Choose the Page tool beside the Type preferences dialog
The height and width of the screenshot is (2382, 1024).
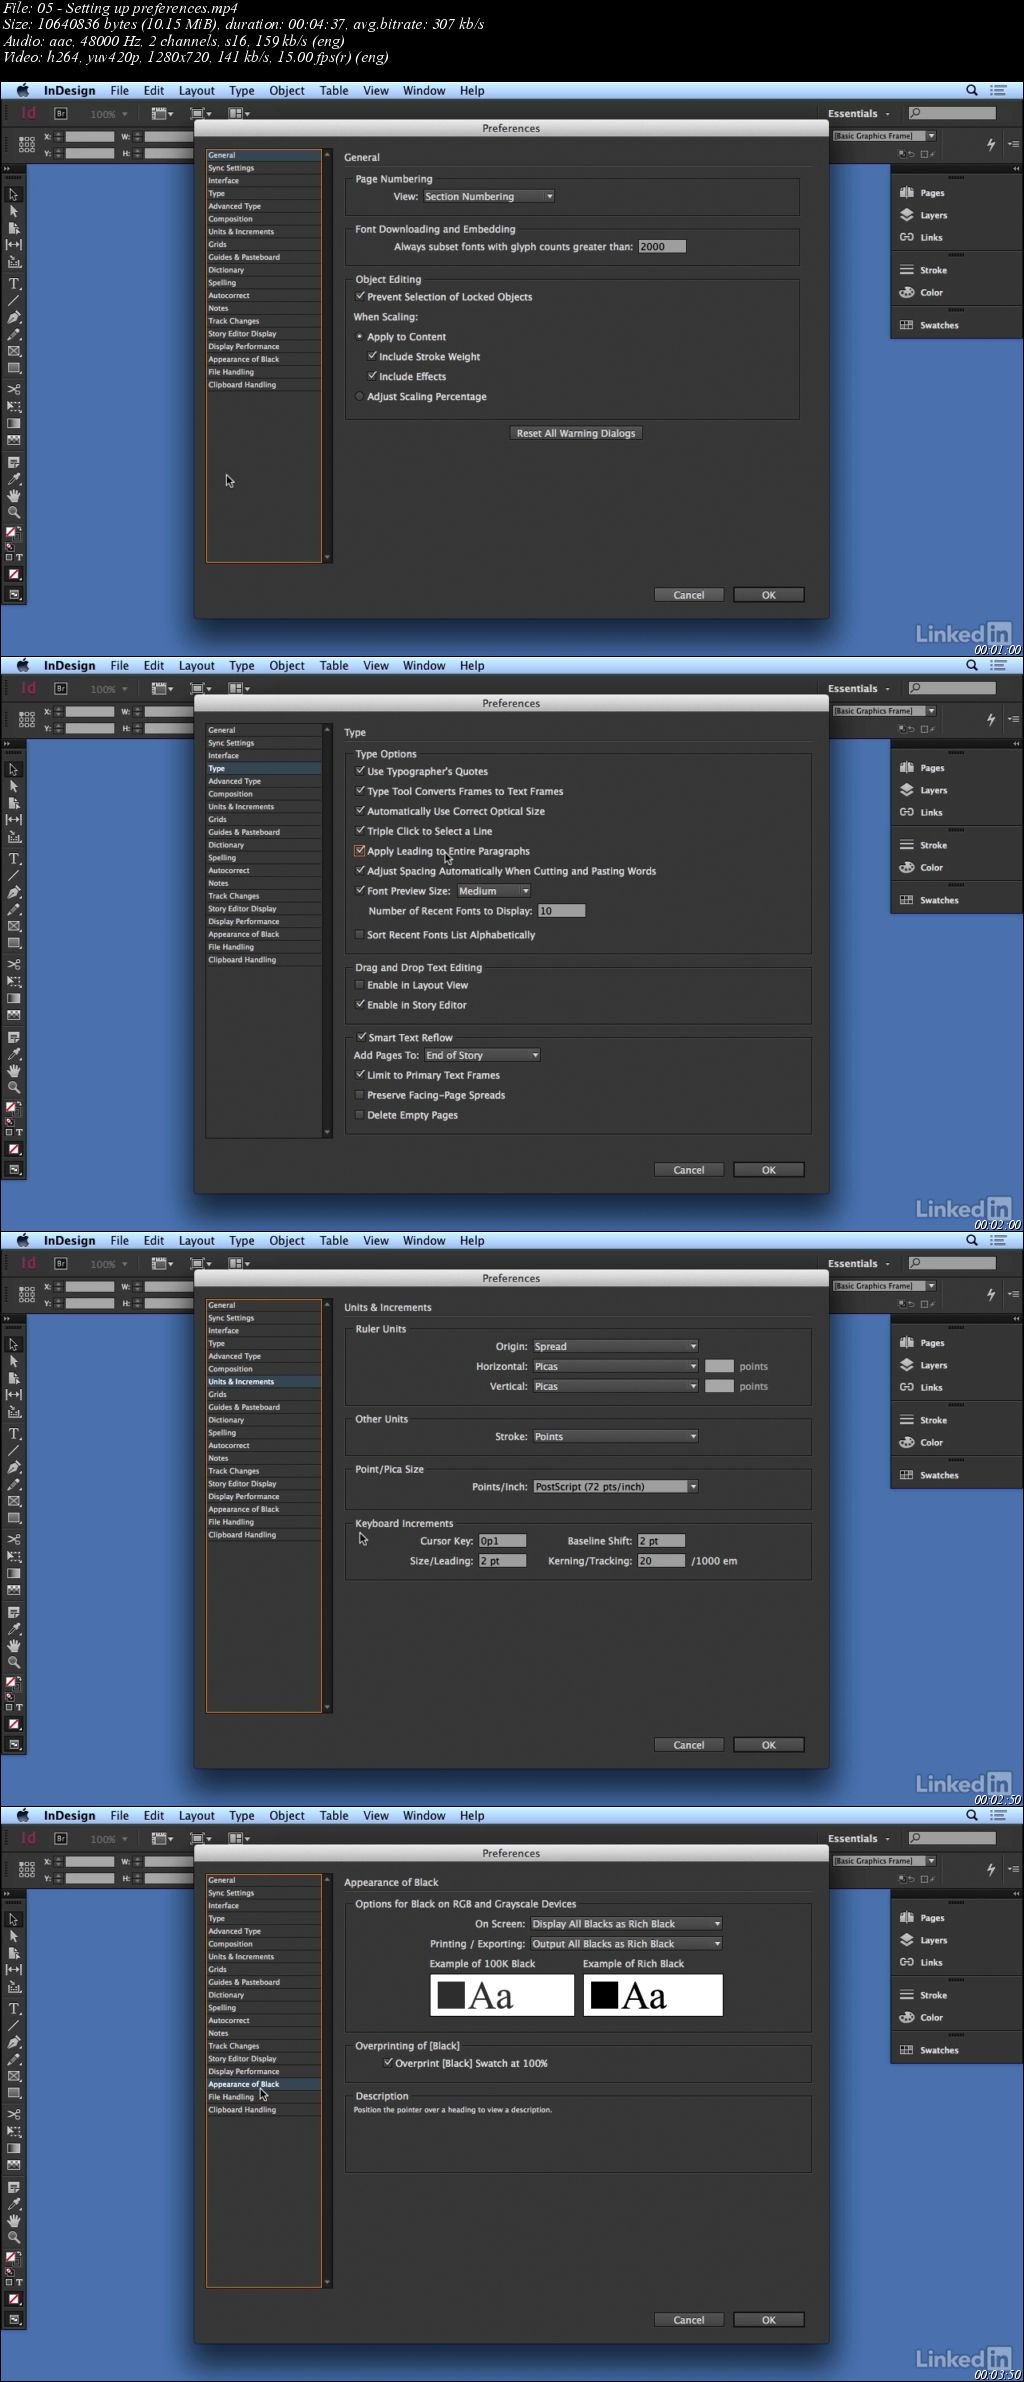coord(14,803)
